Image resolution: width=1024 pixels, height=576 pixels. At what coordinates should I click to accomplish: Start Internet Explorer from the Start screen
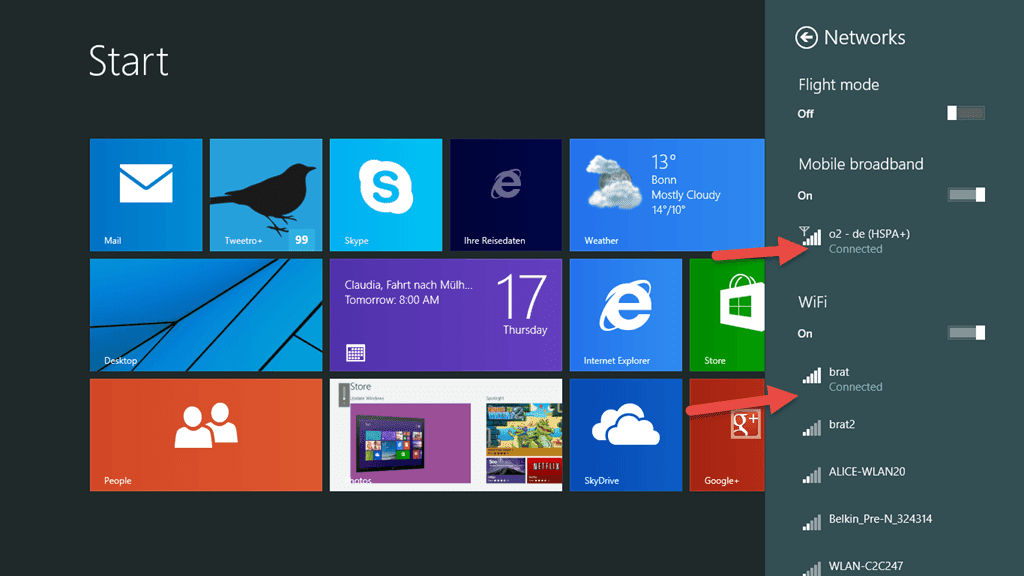pos(625,315)
